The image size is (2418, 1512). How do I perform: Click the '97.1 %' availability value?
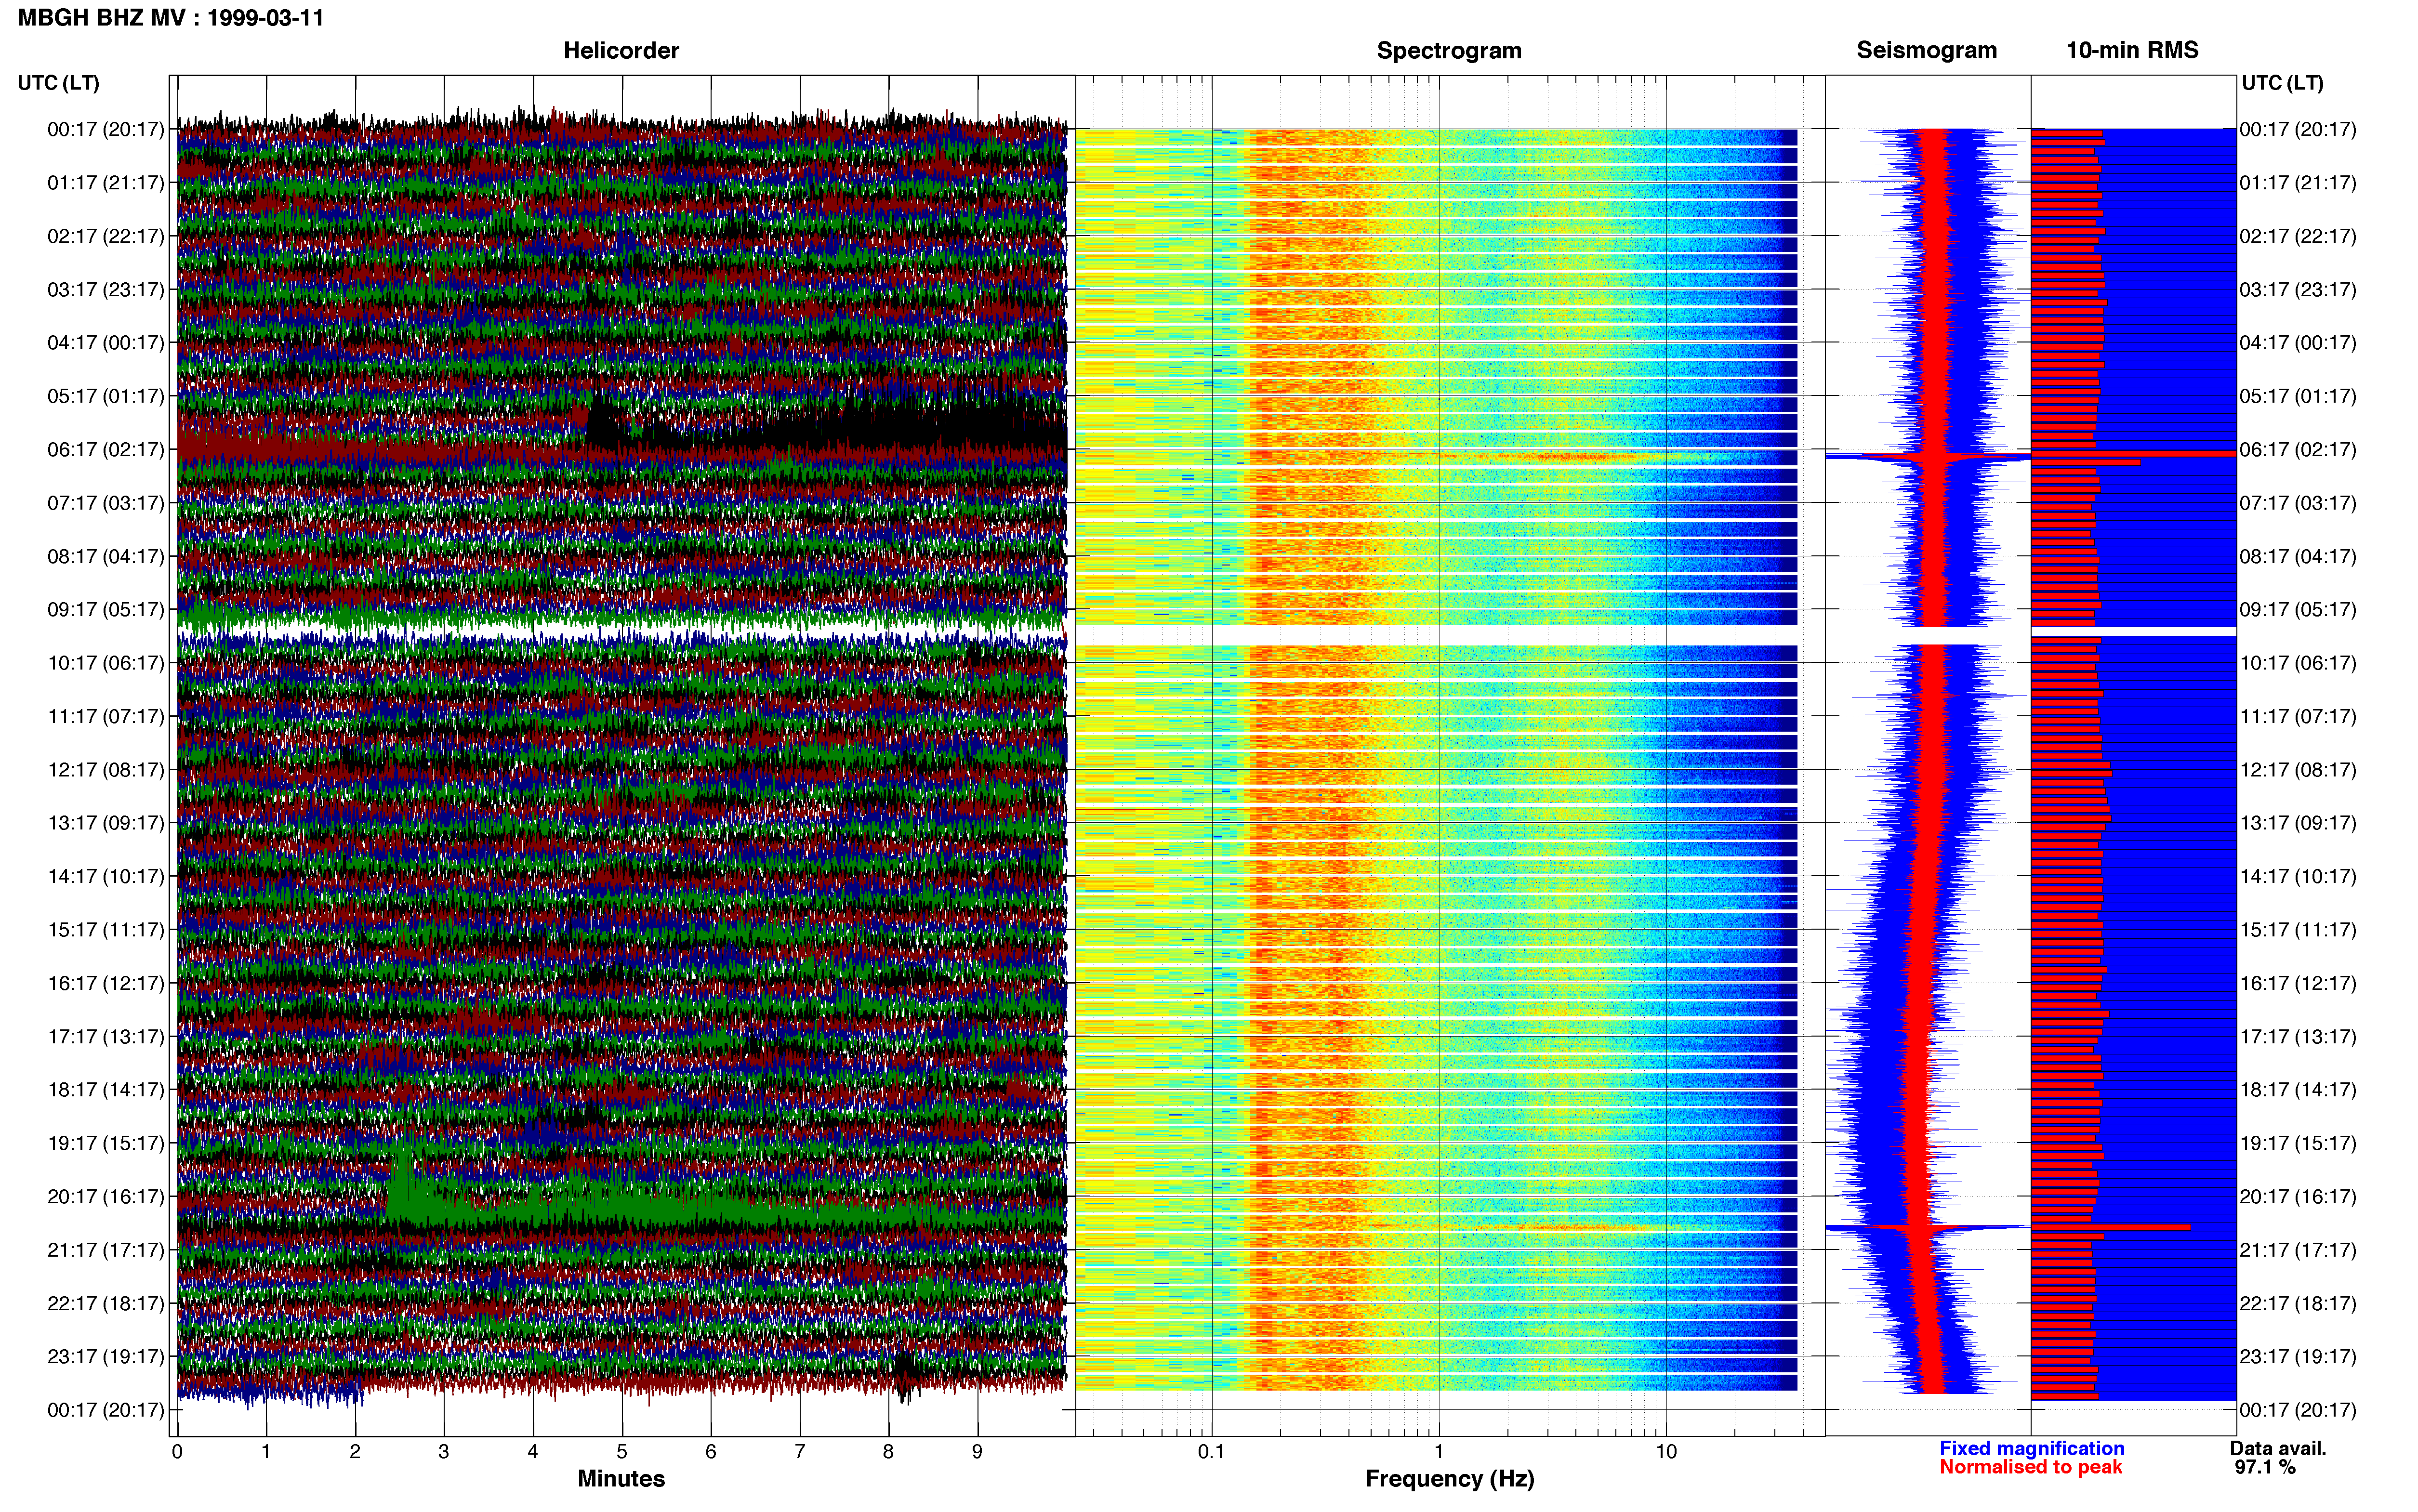[x=2265, y=1467]
